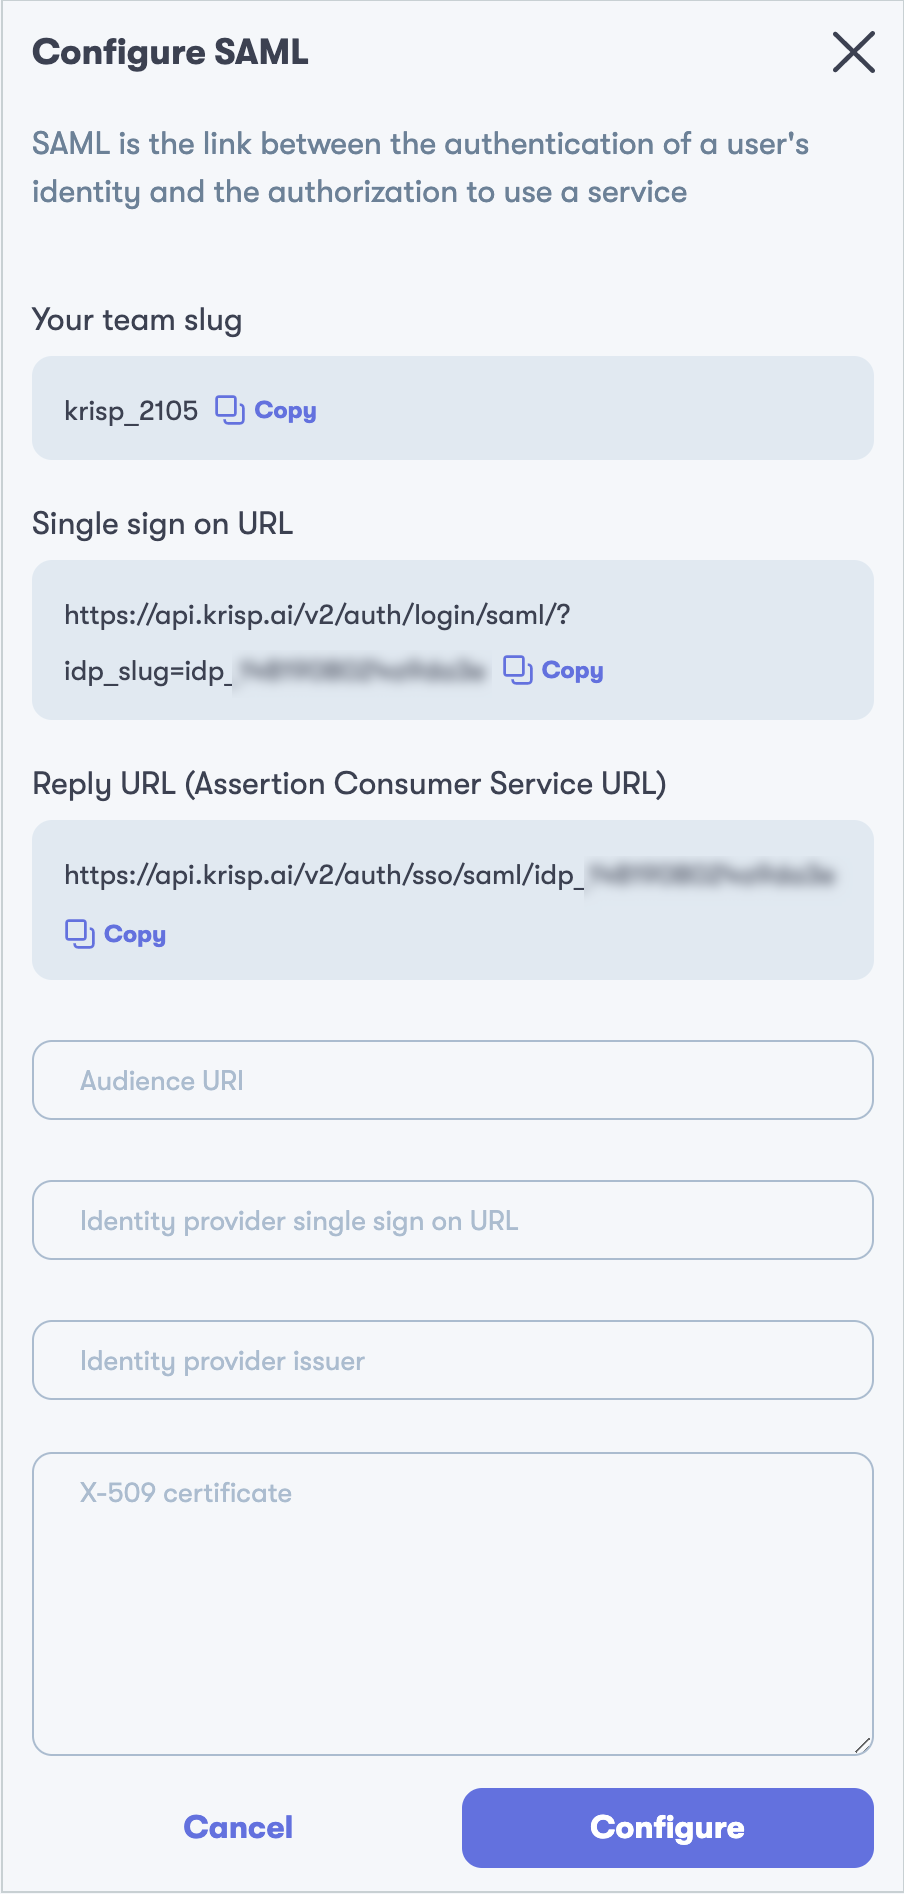Focus the Audience URI field
Viewport: 904px width, 1894px height.
(453, 1080)
